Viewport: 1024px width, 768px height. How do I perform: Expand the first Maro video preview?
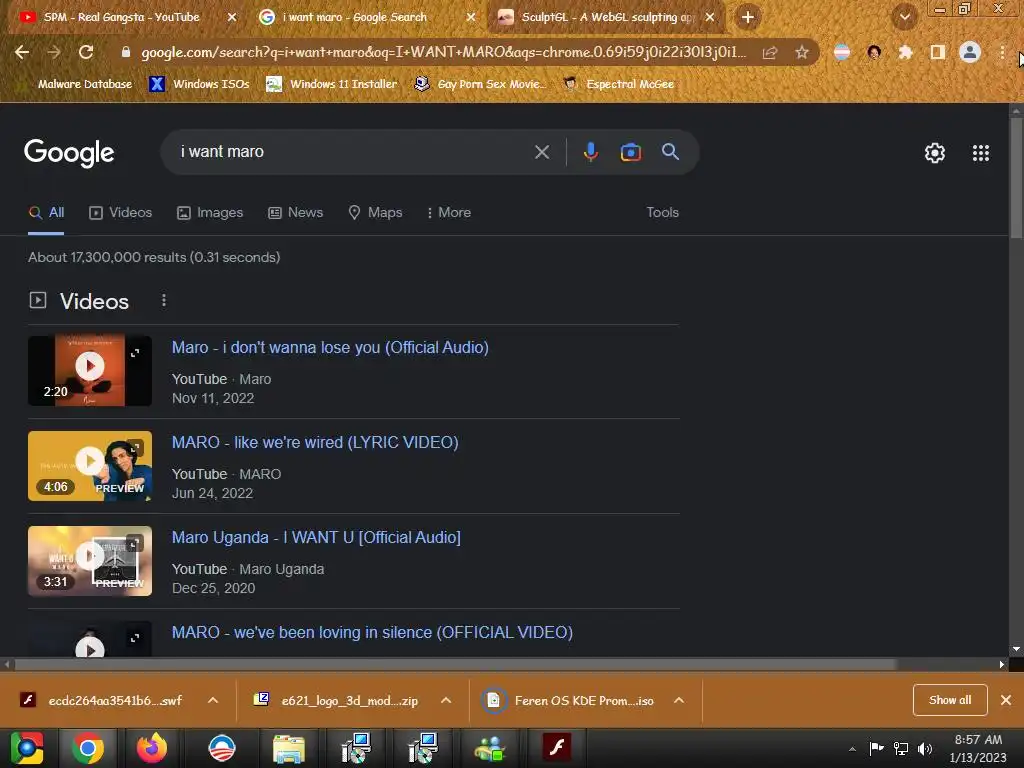pyautogui.click(x=135, y=353)
